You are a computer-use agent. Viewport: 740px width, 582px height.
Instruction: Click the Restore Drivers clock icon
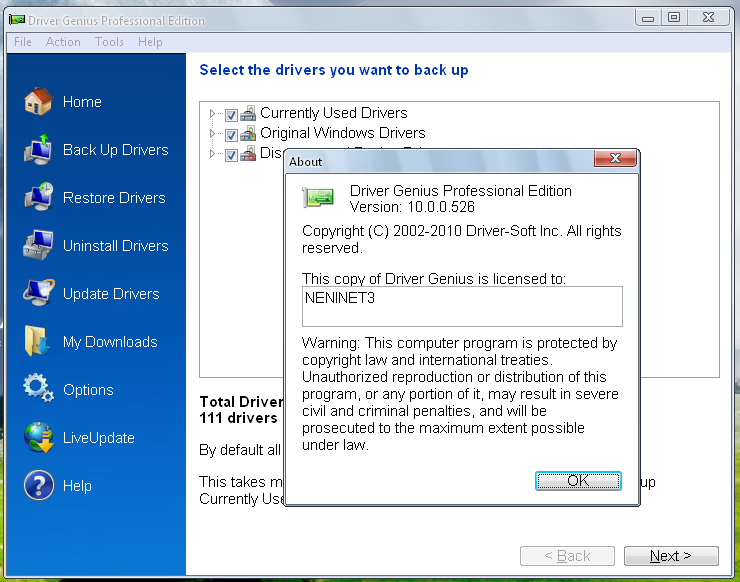38,197
